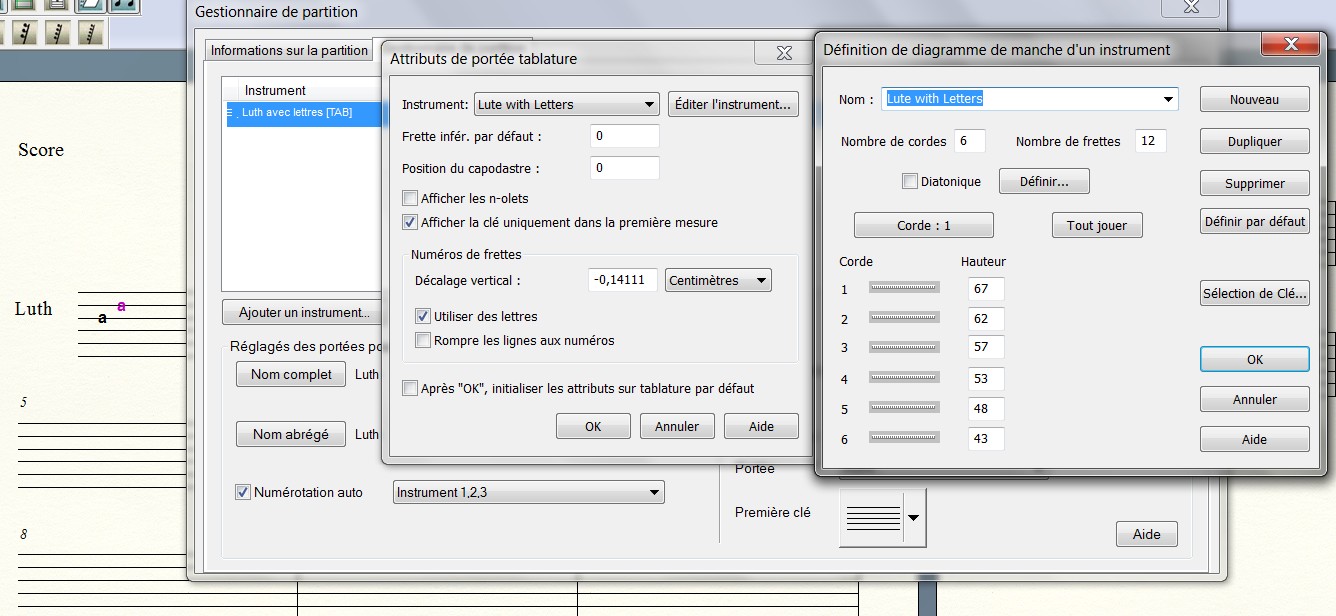Enable the Afficher les n-olets checkbox
1336x616 pixels.
410,198
